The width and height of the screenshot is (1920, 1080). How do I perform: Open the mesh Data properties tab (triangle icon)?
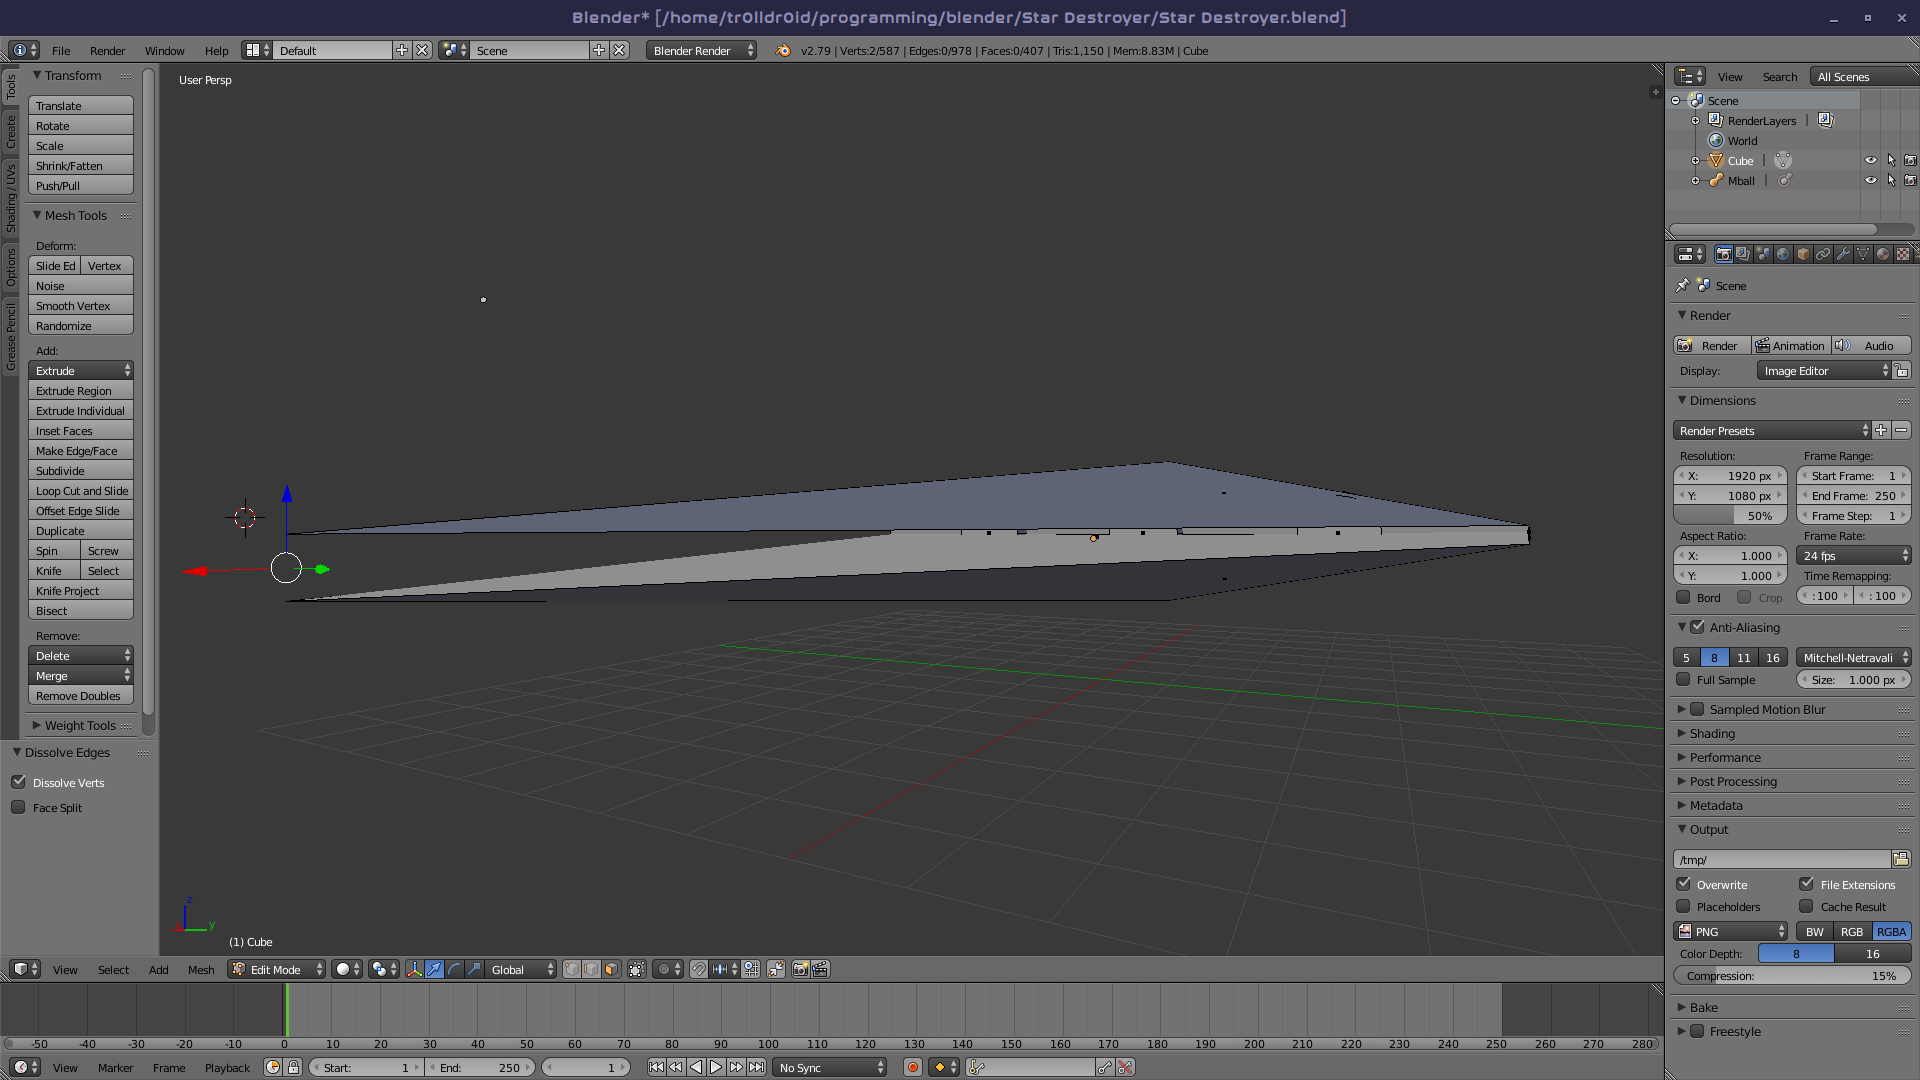click(x=1863, y=254)
